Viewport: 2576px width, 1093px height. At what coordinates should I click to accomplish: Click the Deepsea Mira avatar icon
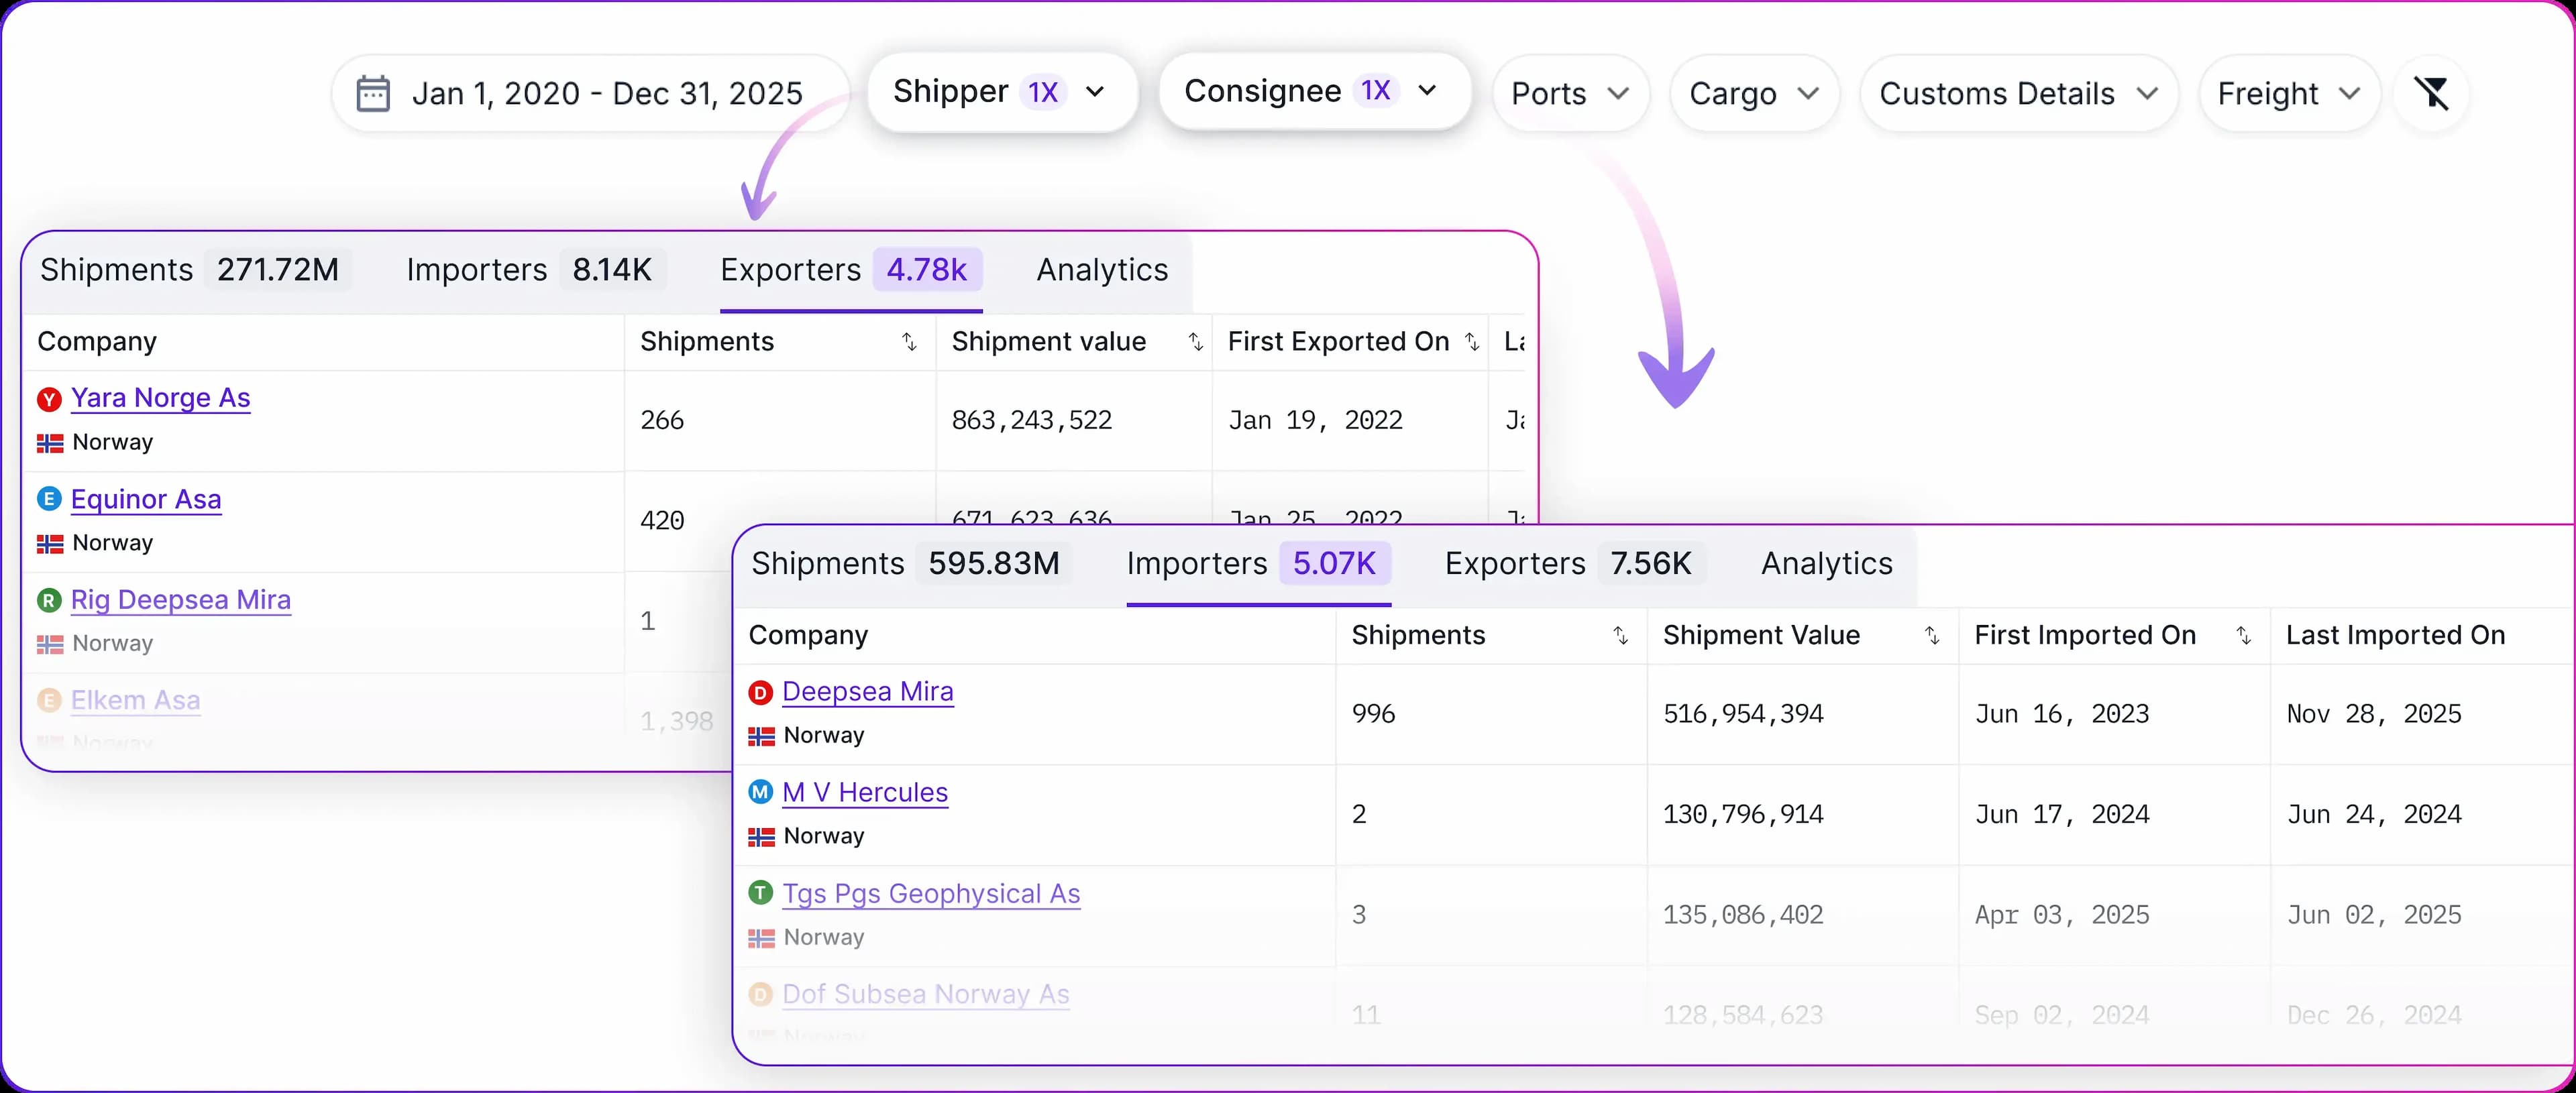coord(761,692)
